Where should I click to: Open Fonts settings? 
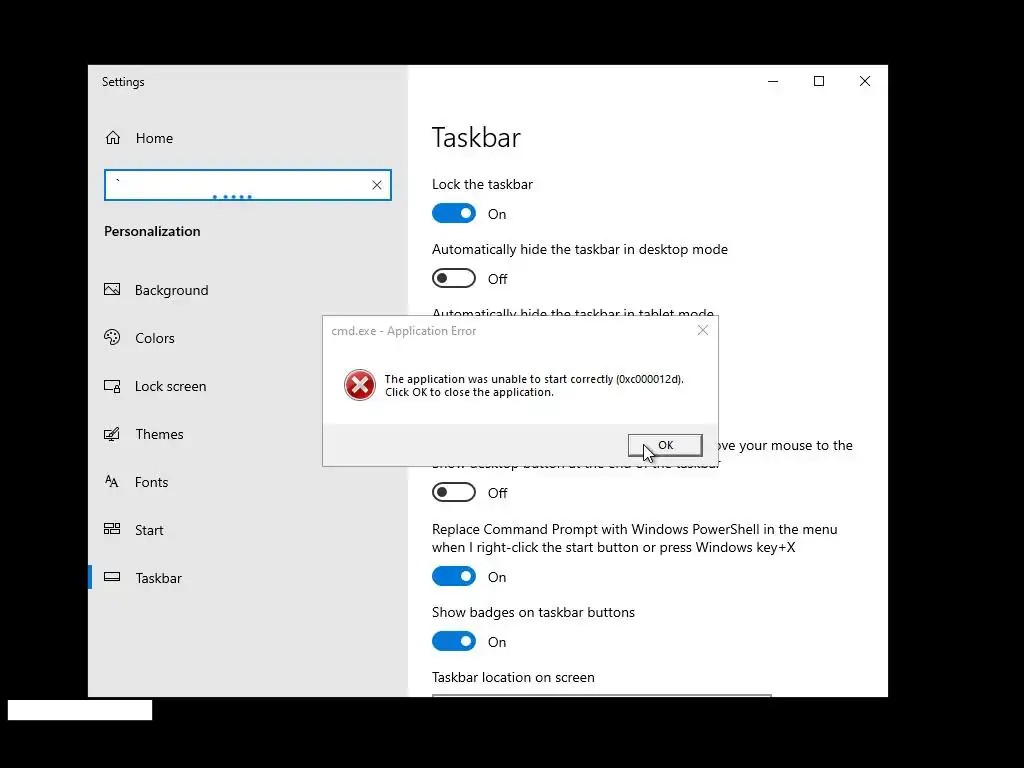[x=248, y=482]
